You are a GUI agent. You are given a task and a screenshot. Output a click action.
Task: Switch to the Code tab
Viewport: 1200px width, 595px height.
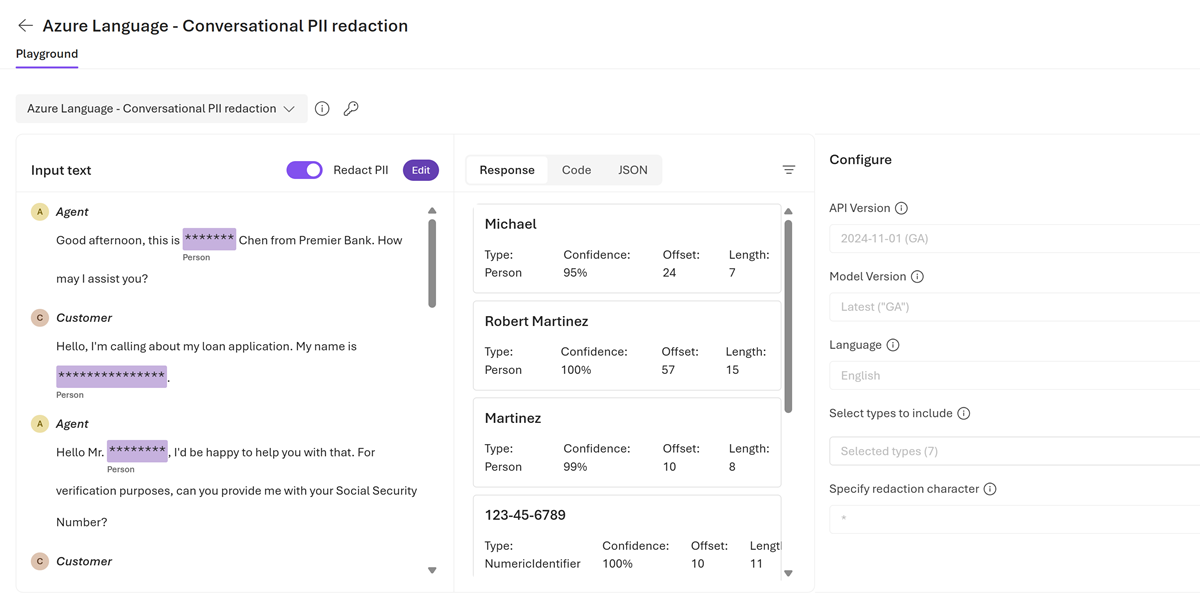click(x=576, y=170)
